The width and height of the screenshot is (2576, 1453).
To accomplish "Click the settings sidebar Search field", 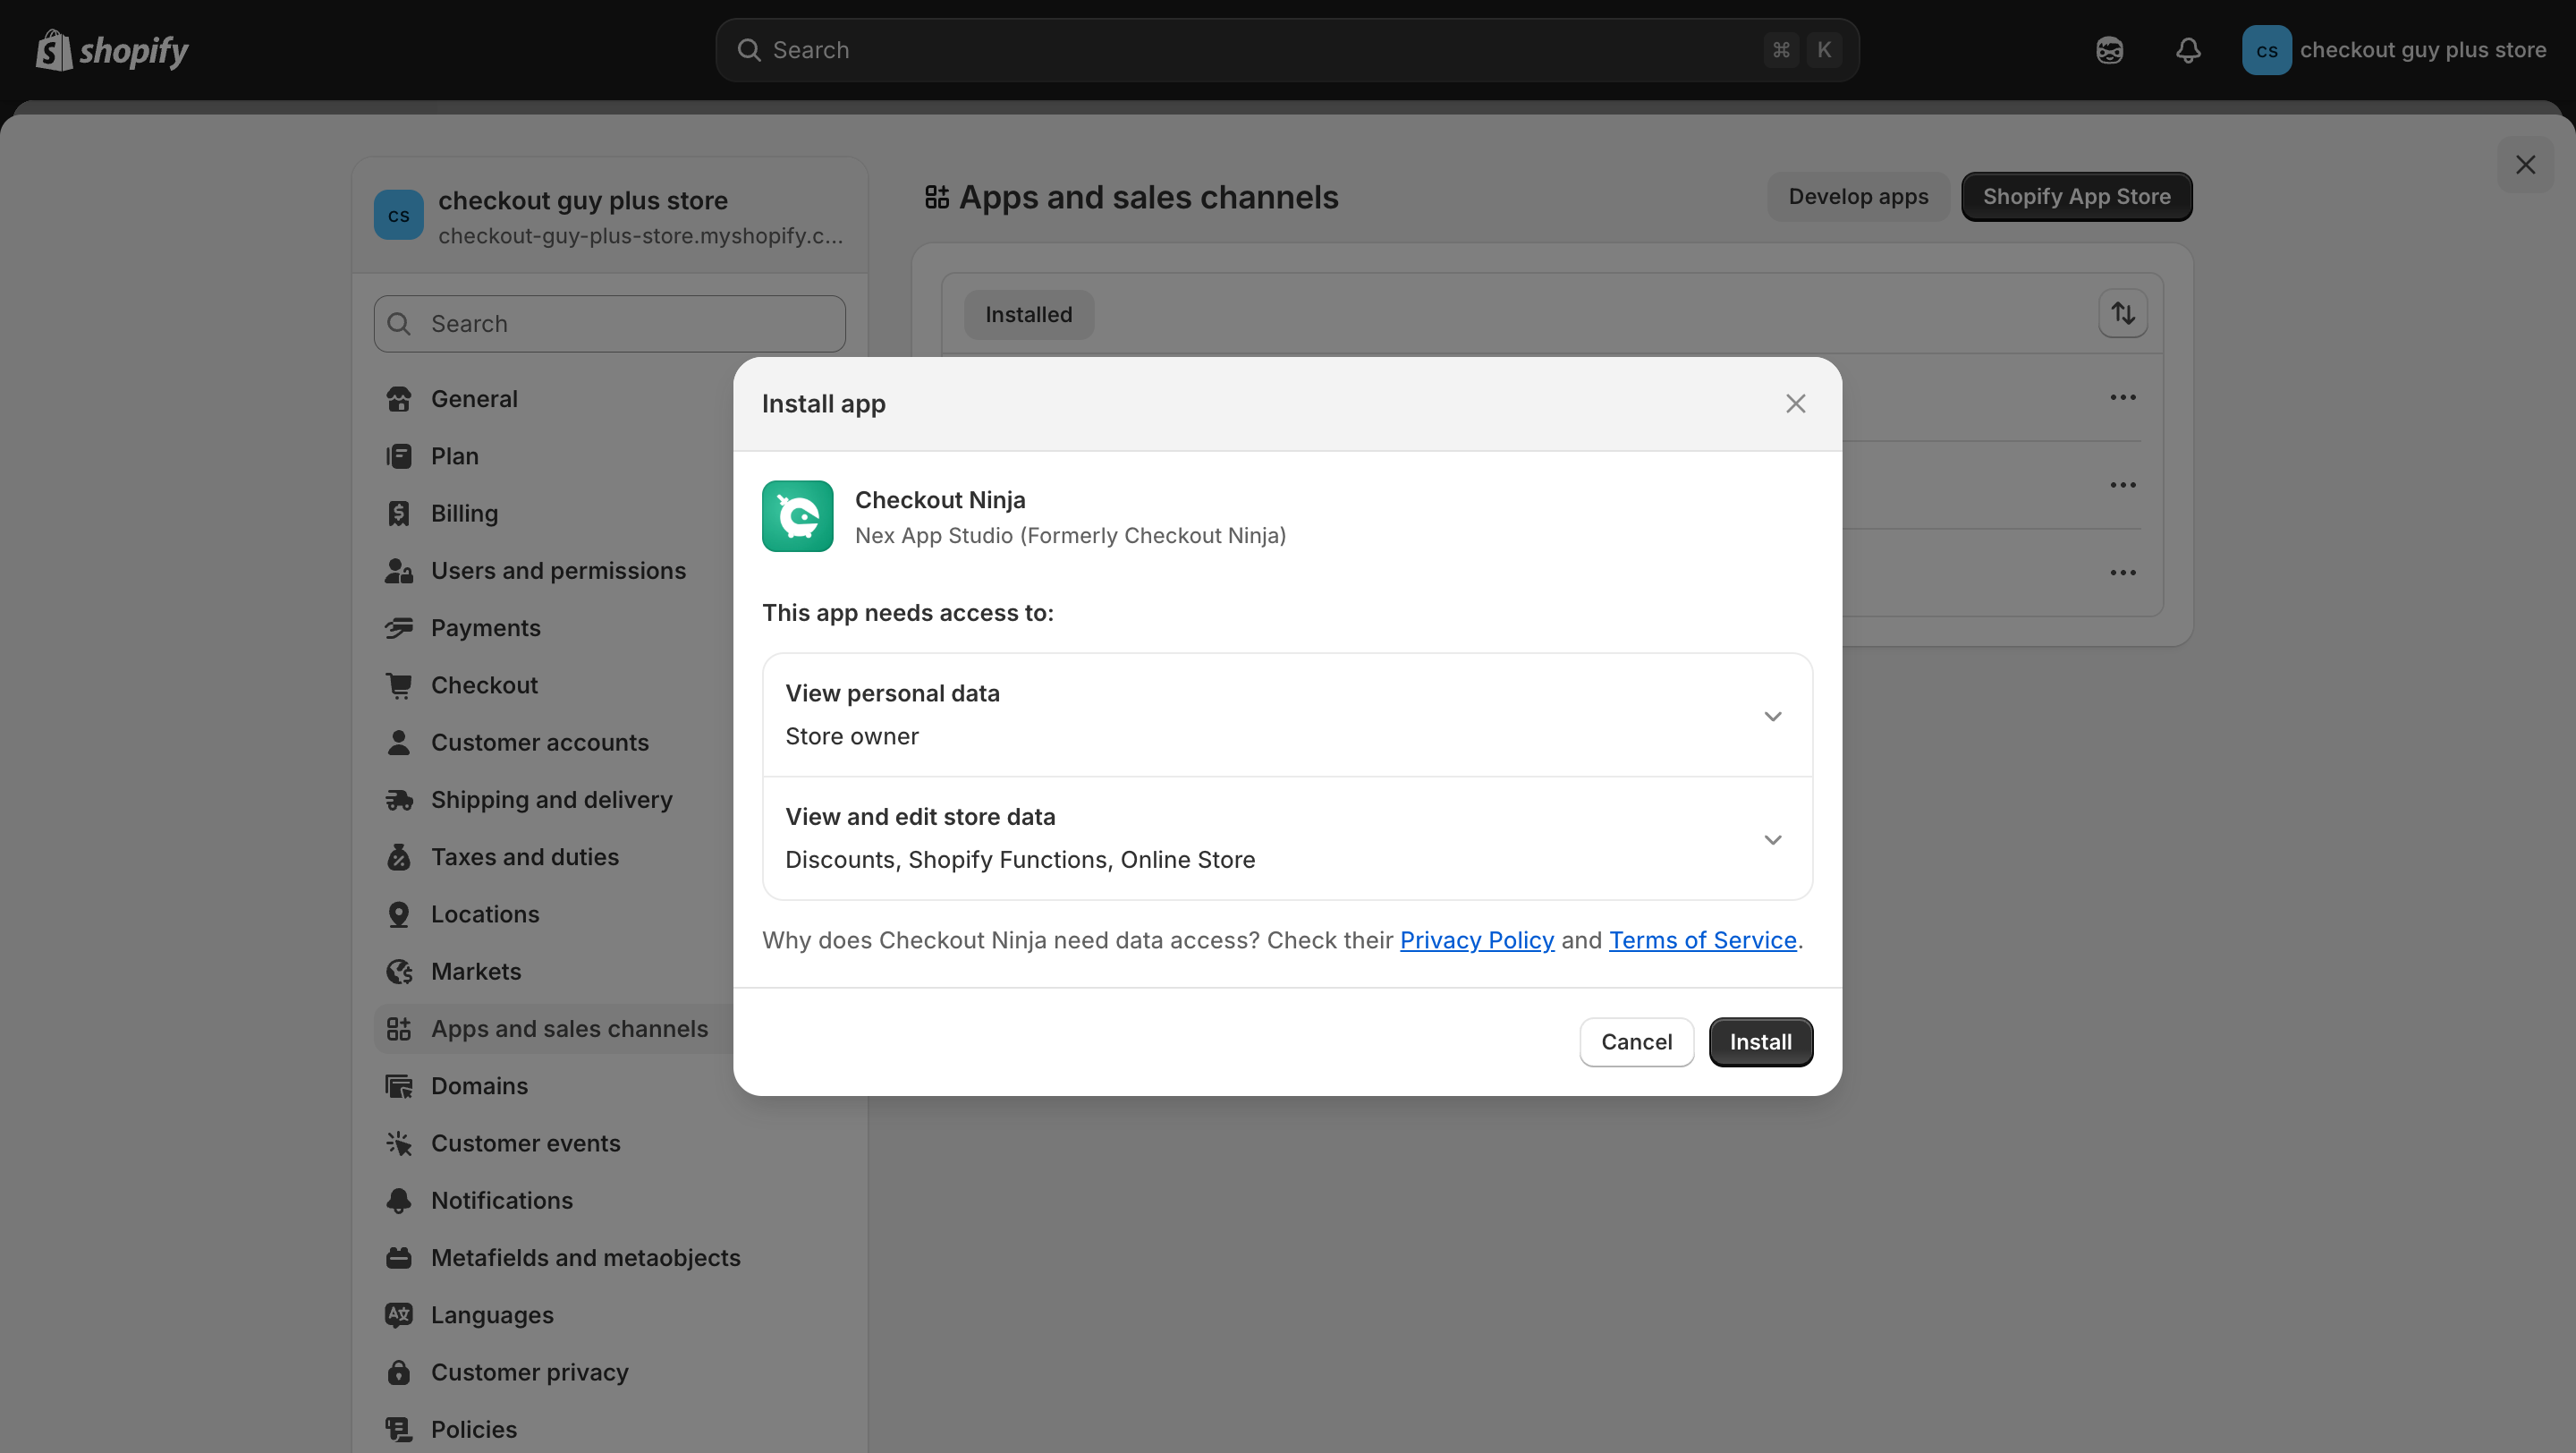I will pos(610,324).
